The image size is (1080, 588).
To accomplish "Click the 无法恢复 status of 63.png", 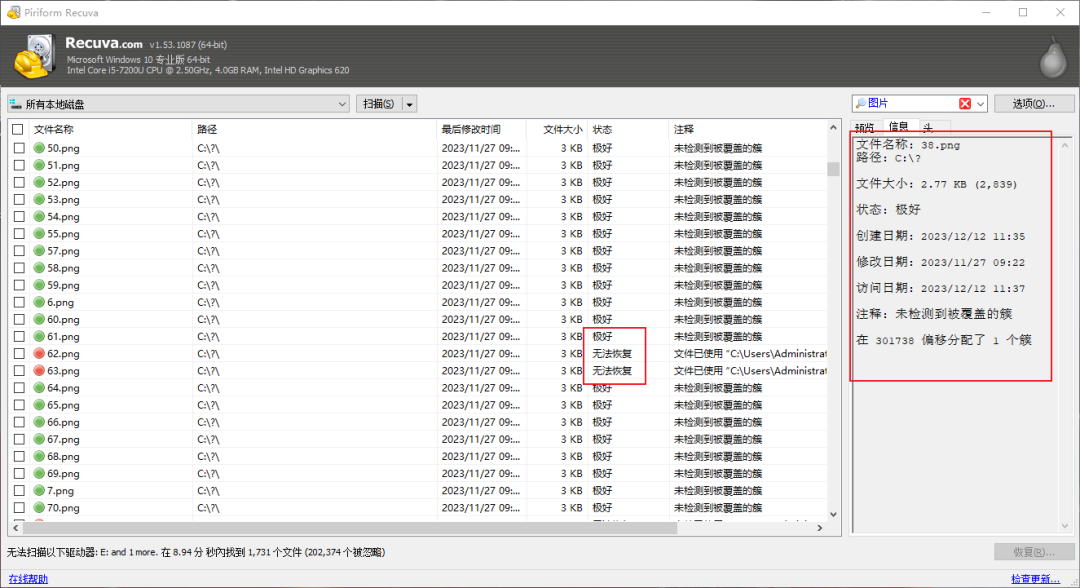I will pos(612,370).
